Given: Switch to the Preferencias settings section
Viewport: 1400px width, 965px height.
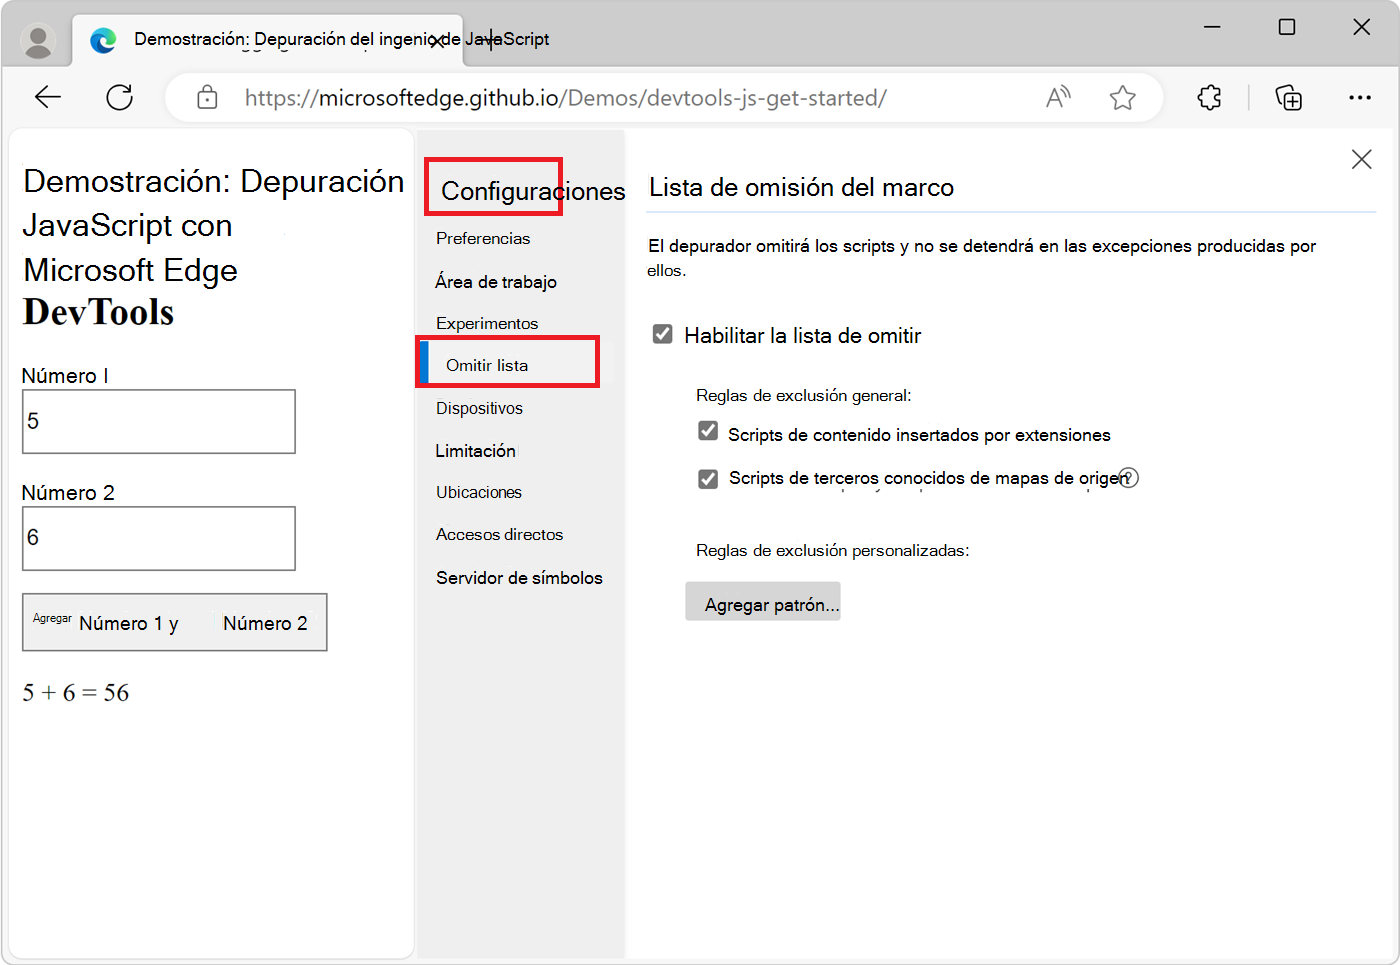Looking at the screenshot, I should [483, 238].
